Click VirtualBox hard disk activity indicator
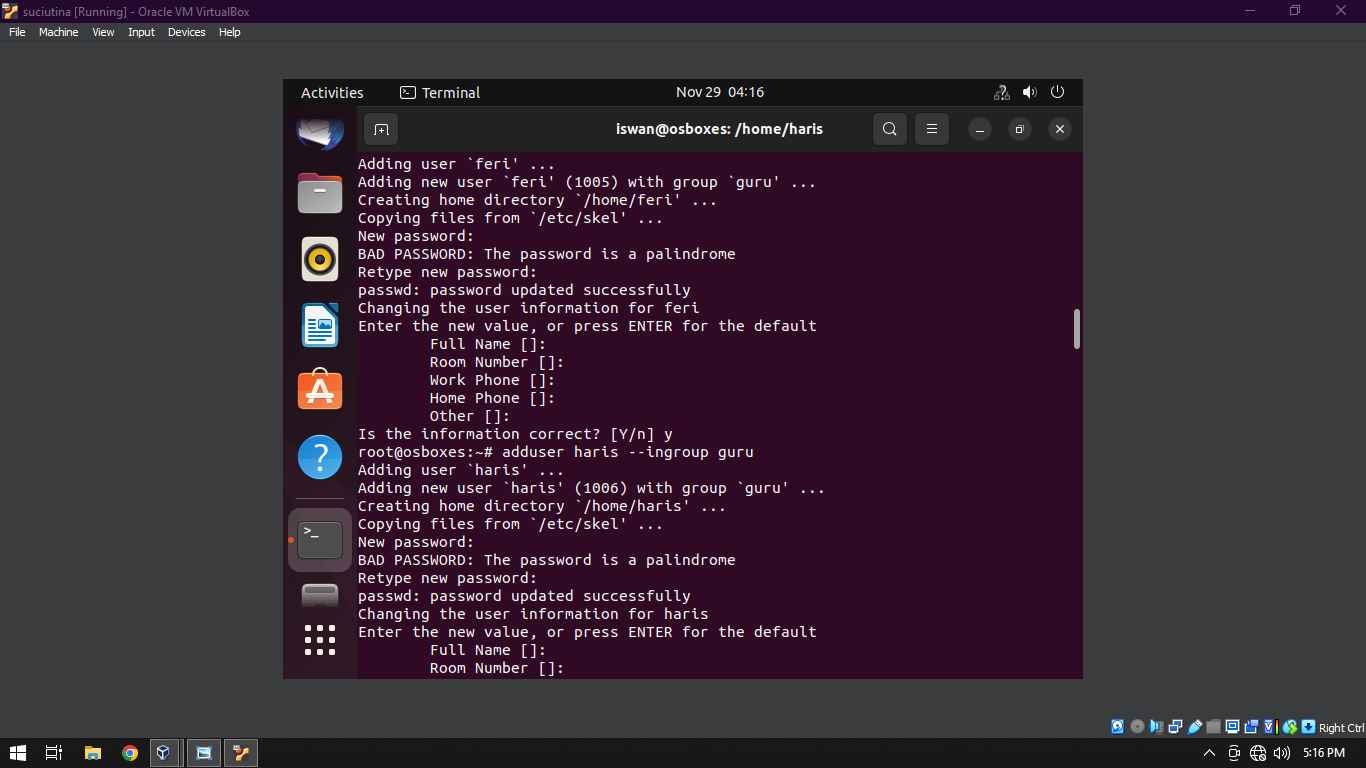 coord(1118,727)
